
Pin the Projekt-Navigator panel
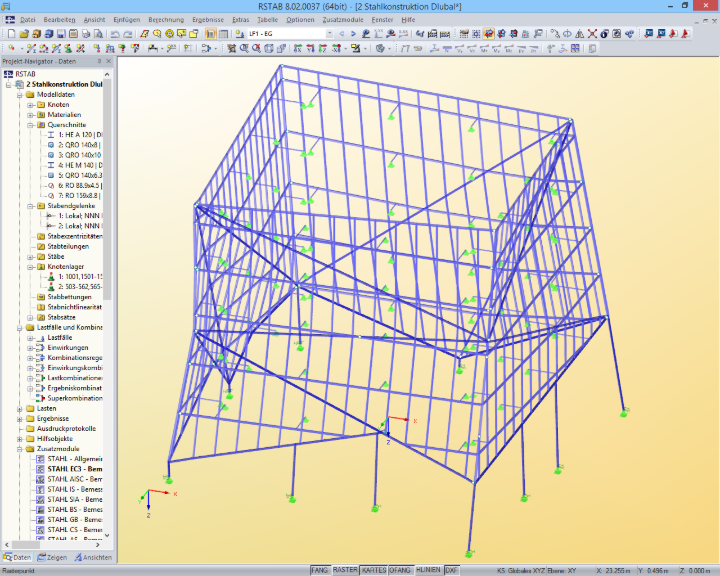pos(99,61)
